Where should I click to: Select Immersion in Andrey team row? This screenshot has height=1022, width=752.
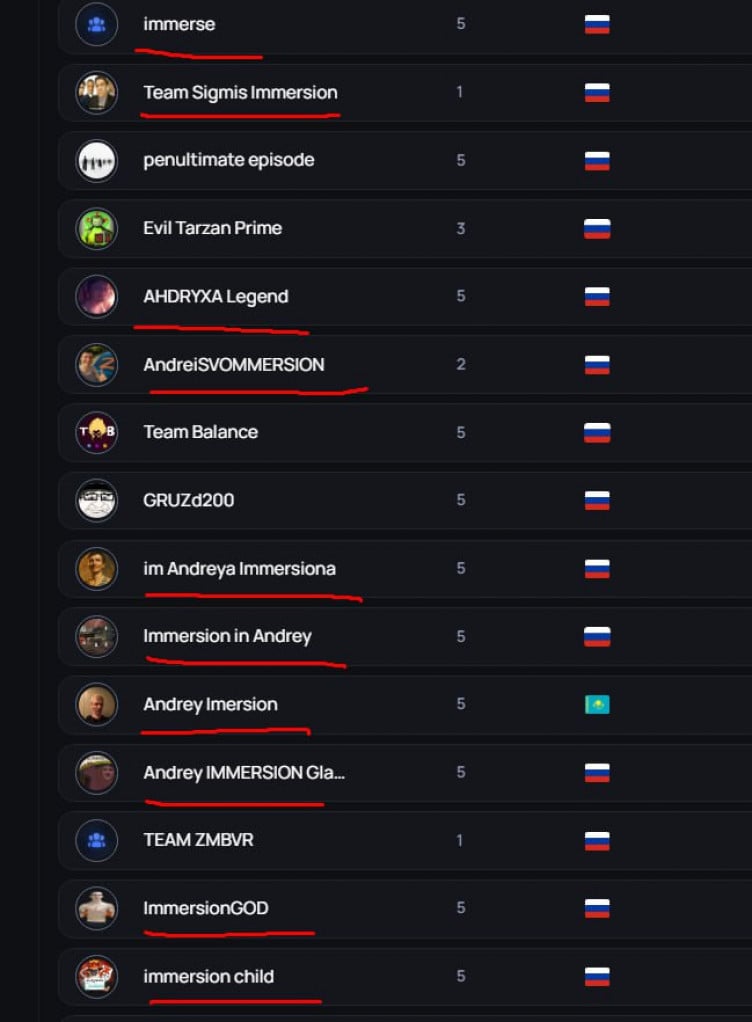(x=405, y=636)
